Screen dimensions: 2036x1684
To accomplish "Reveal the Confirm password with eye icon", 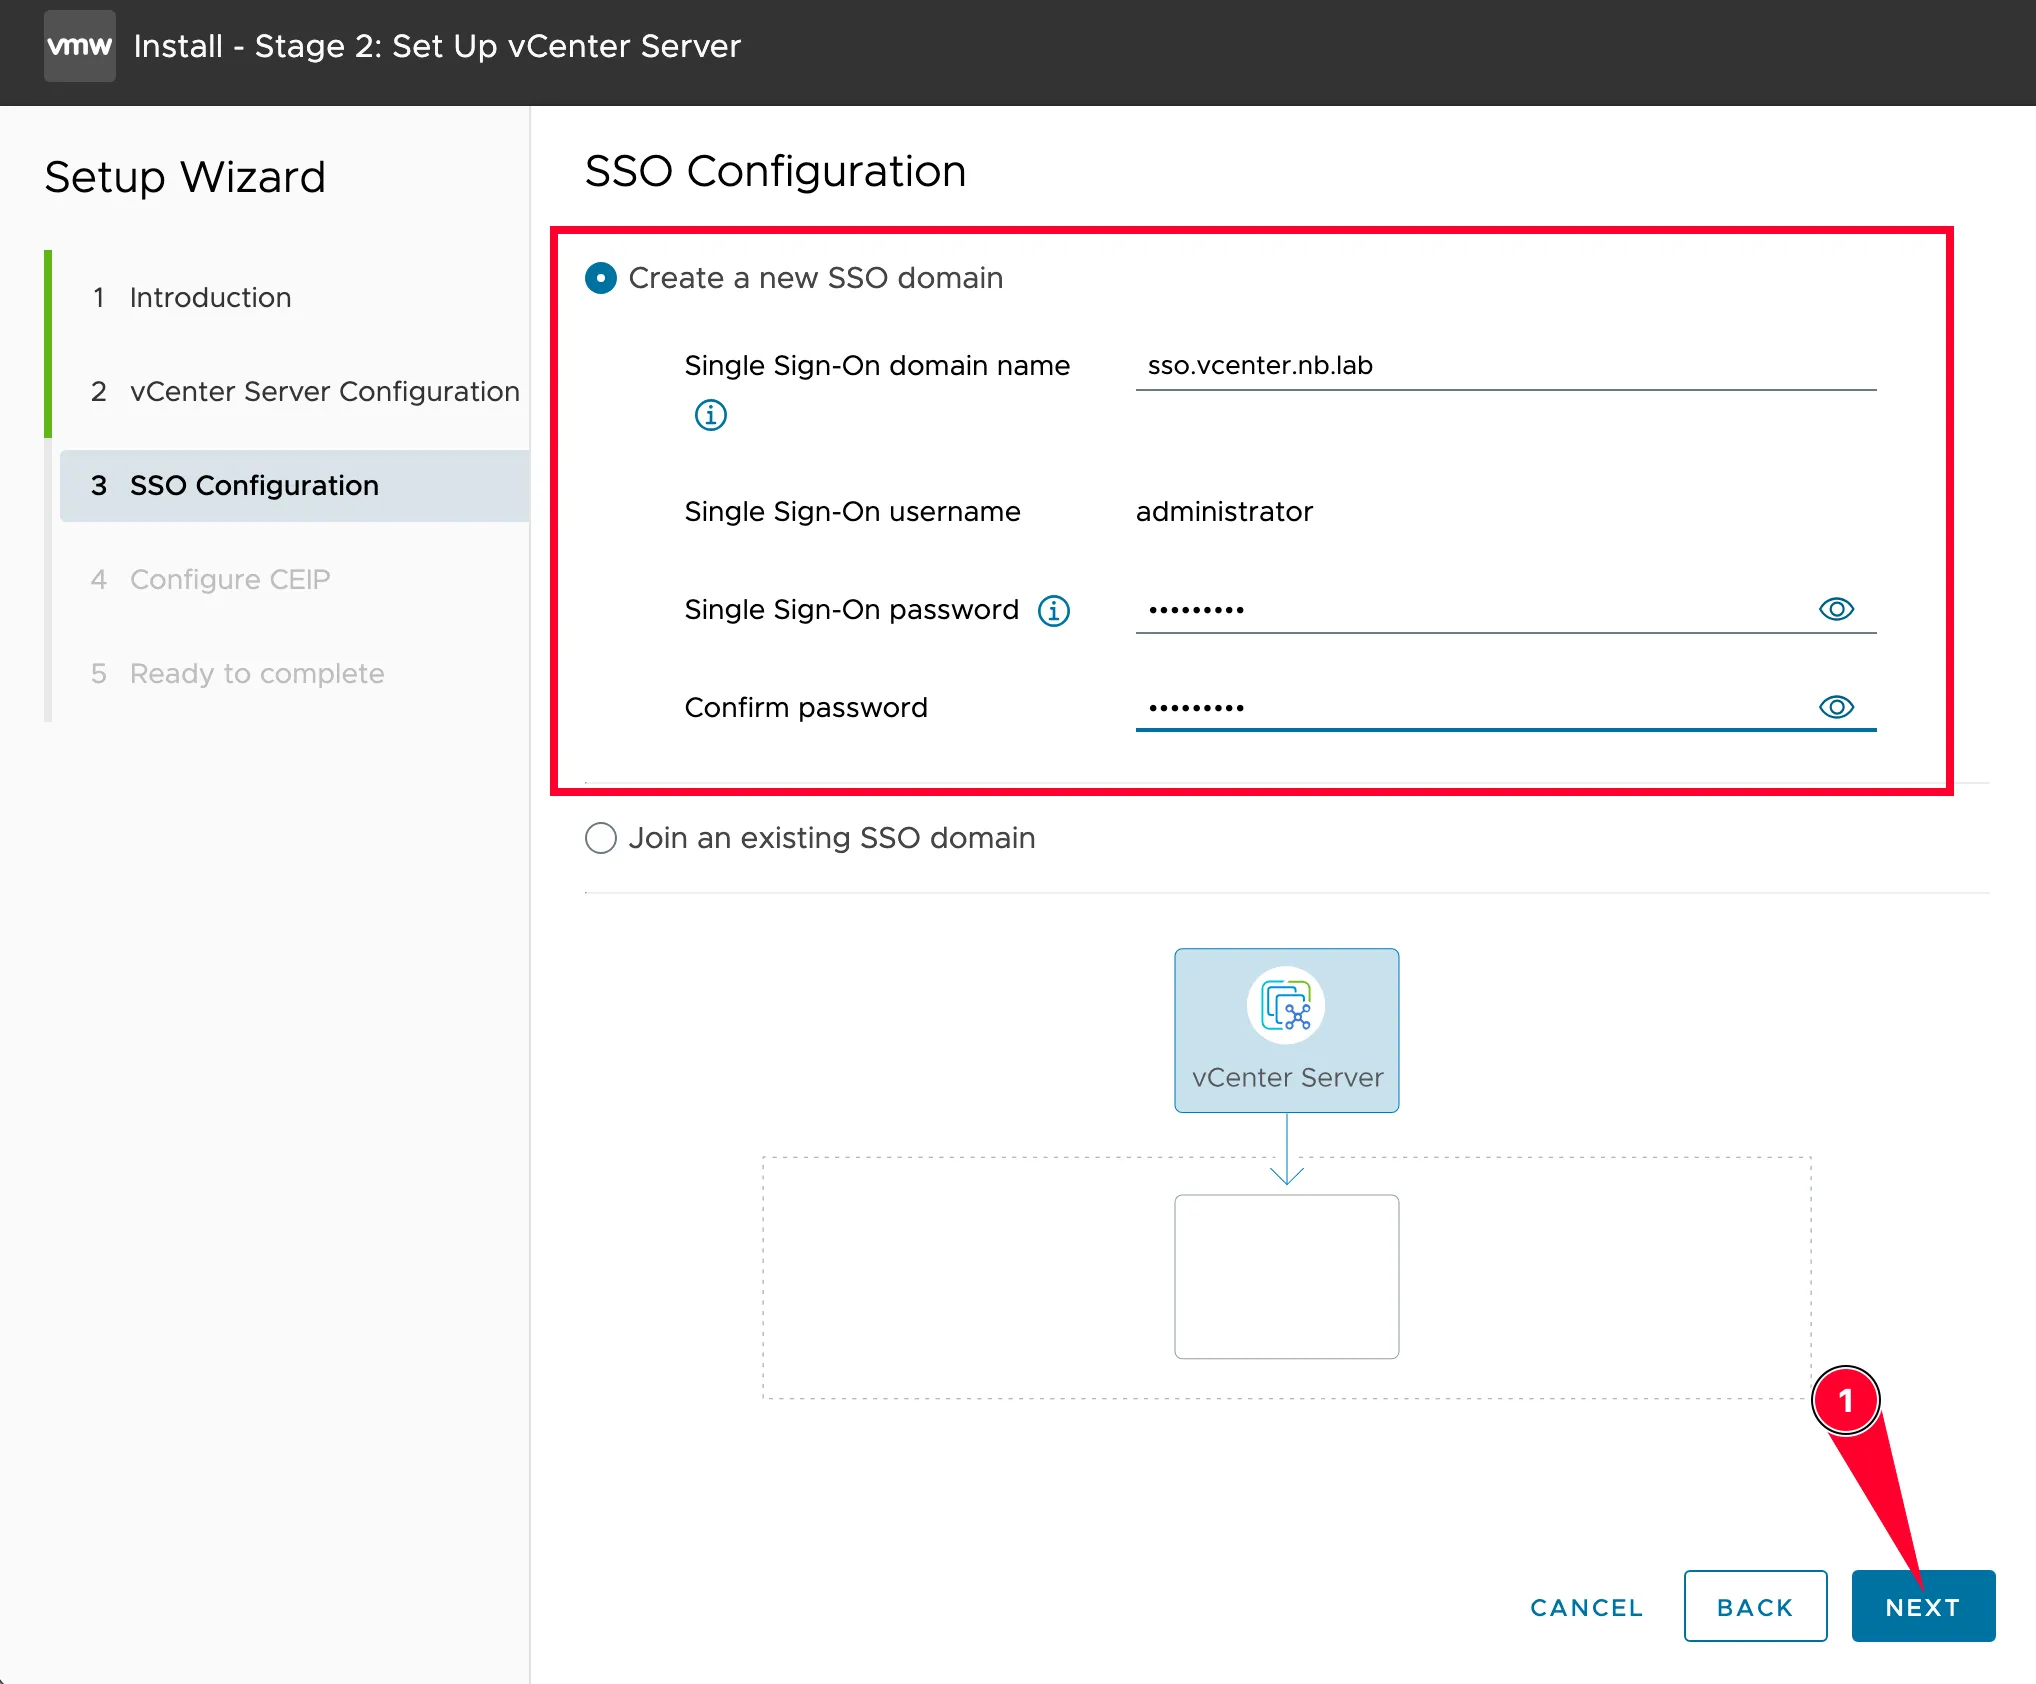I will 1836,707.
